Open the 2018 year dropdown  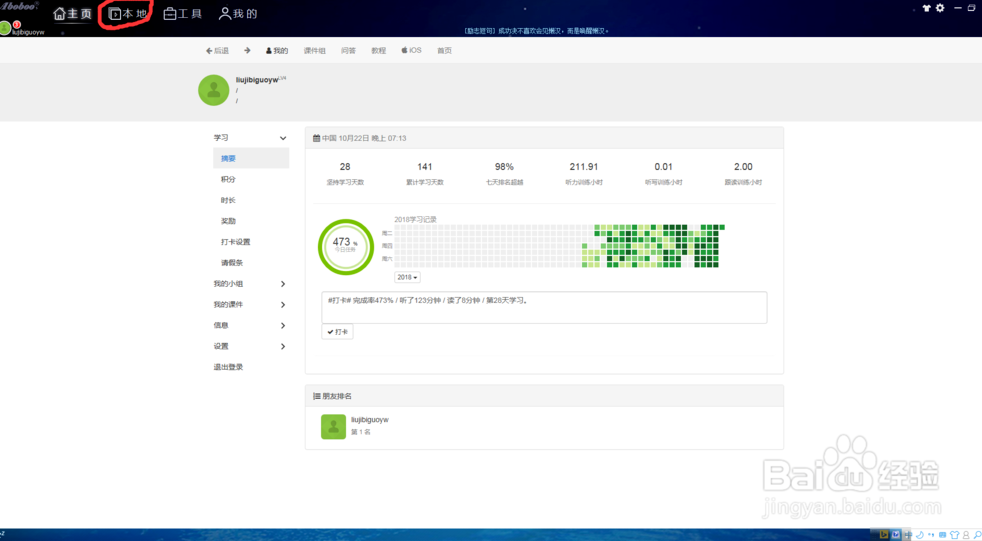(407, 277)
